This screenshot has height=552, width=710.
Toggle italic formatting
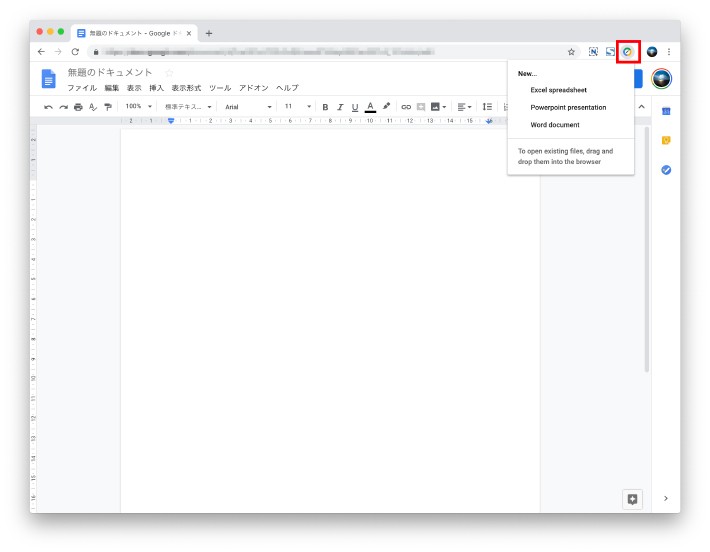[x=340, y=107]
